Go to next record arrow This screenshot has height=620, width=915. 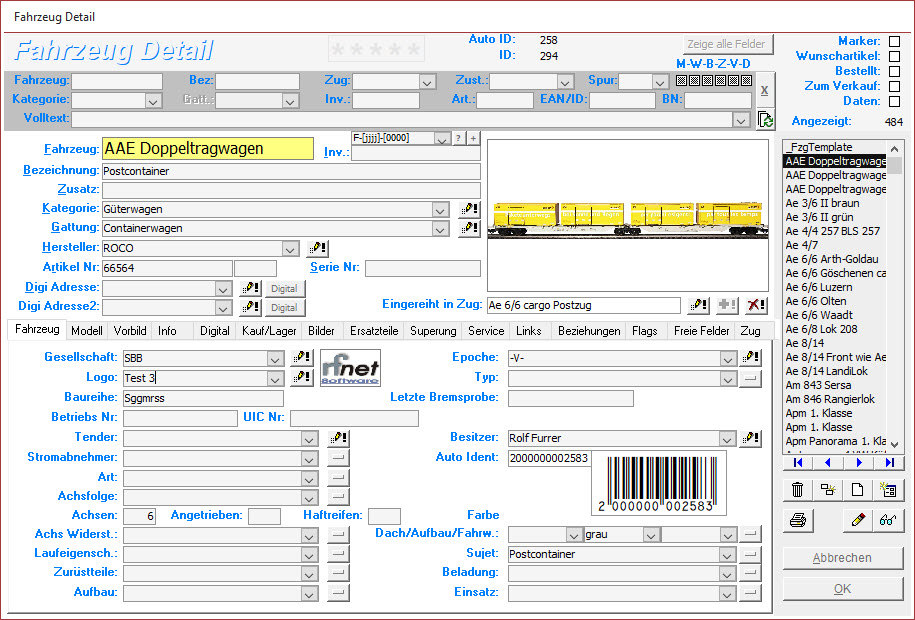click(858, 462)
